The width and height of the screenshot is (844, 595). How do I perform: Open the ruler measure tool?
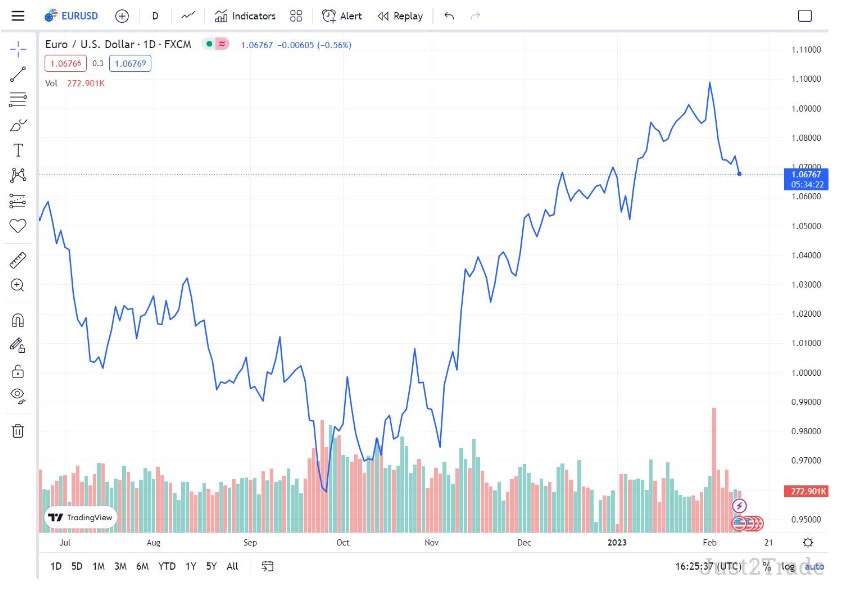18,260
